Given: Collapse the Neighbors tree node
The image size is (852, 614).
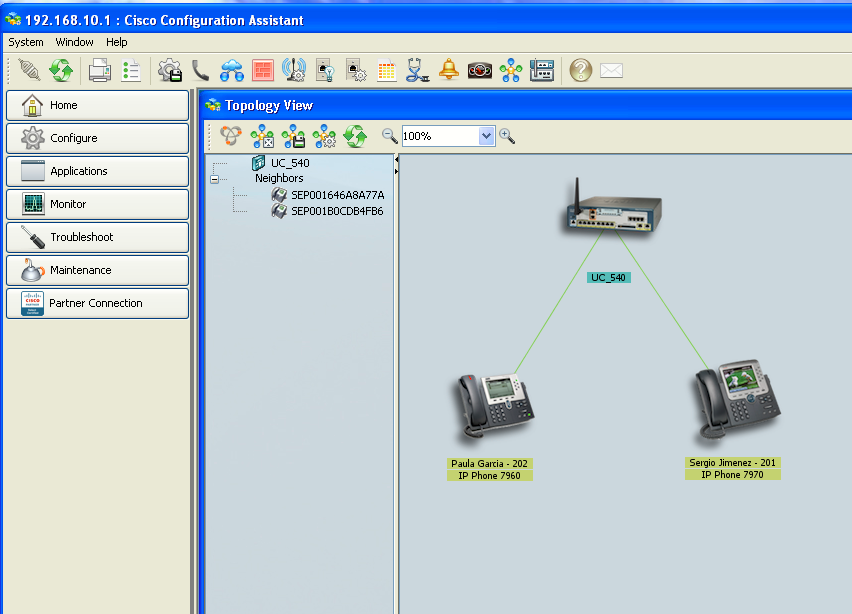Looking at the screenshot, I should 215,179.
